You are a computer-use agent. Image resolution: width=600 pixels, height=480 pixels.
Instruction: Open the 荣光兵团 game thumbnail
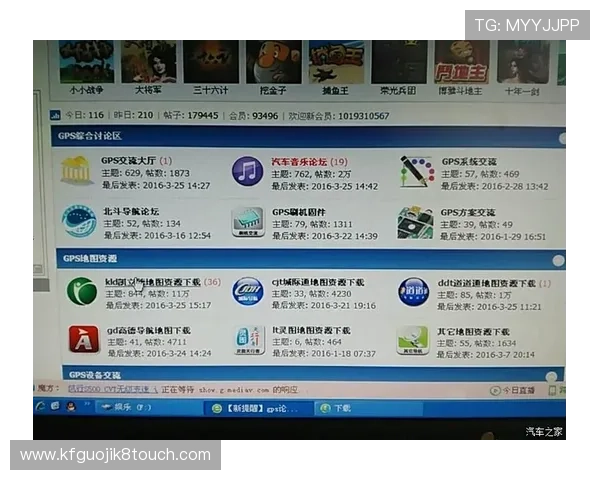pos(399,62)
